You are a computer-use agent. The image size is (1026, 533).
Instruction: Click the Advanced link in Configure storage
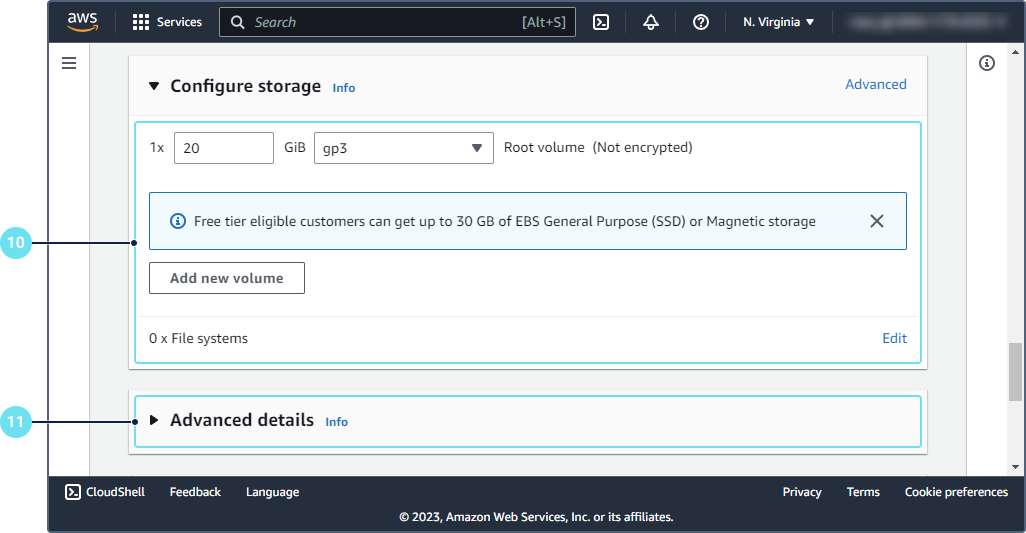875,85
